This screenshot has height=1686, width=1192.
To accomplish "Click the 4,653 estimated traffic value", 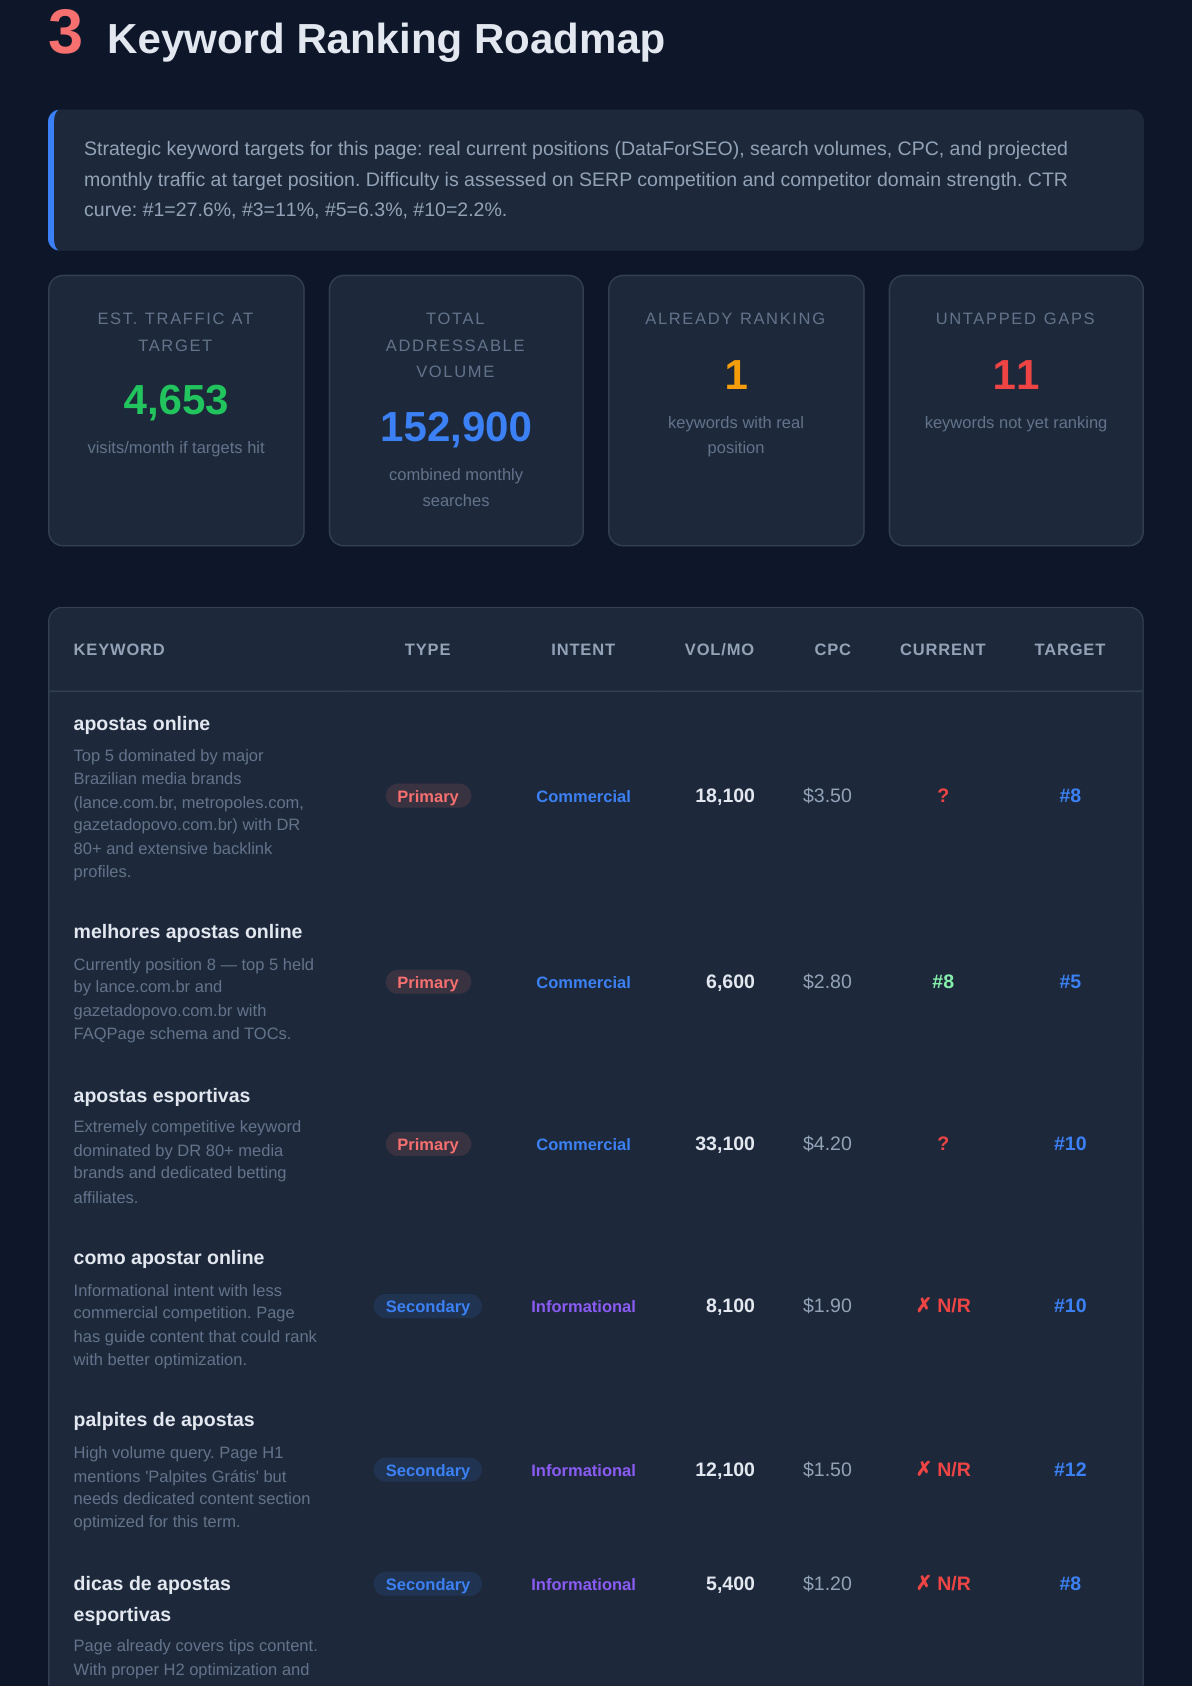I will click(x=176, y=400).
